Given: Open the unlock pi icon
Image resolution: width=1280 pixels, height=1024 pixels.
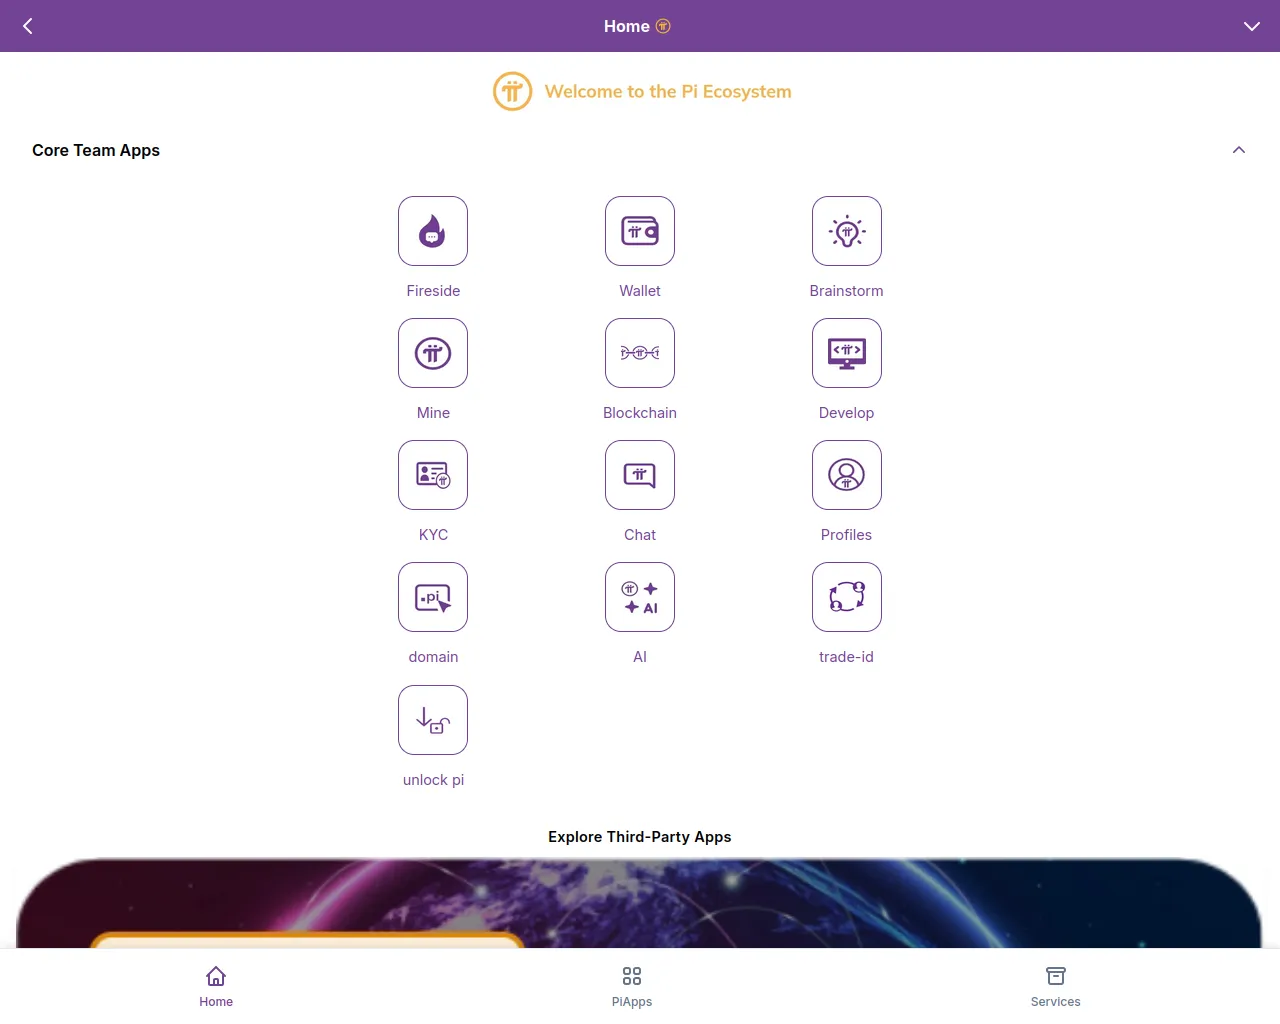Looking at the screenshot, I should point(433,720).
